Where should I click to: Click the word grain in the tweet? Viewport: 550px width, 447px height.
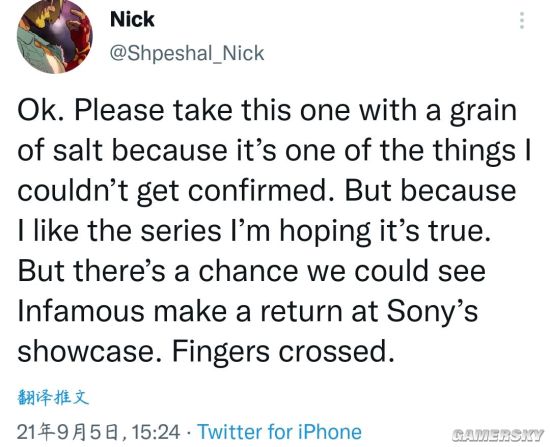[483, 112]
